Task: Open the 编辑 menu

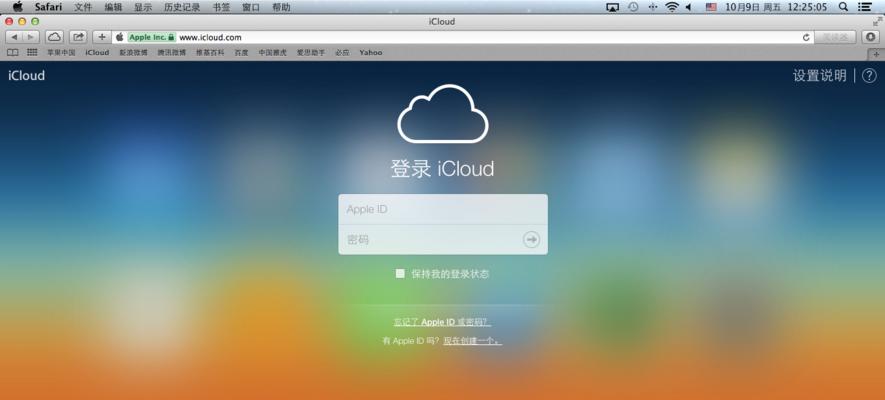Action: [x=113, y=7]
